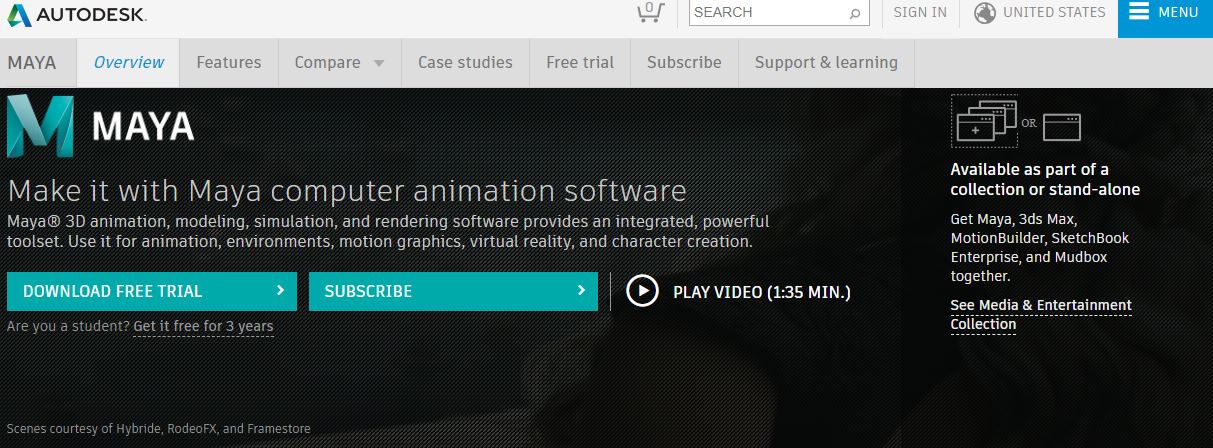Image resolution: width=1213 pixels, height=448 pixels.
Task: Click the stand-alone single window icon
Action: (x=1062, y=126)
